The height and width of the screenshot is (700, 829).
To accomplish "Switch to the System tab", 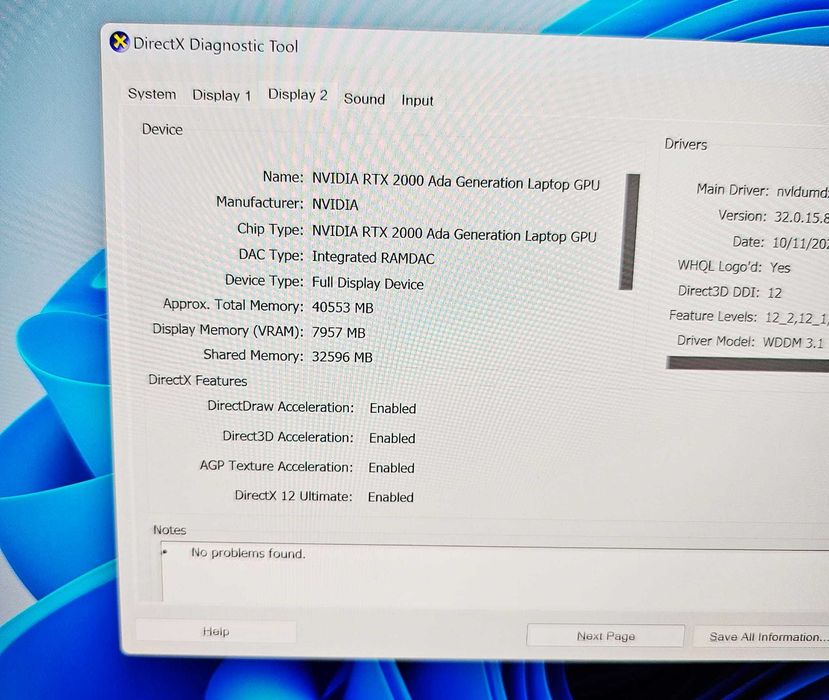I will click(x=152, y=94).
